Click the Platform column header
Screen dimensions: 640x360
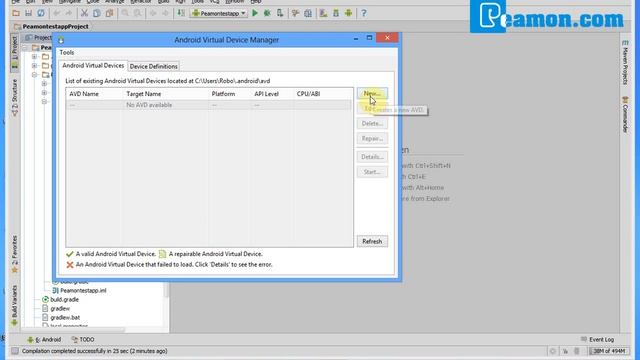pyautogui.click(x=230, y=94)
